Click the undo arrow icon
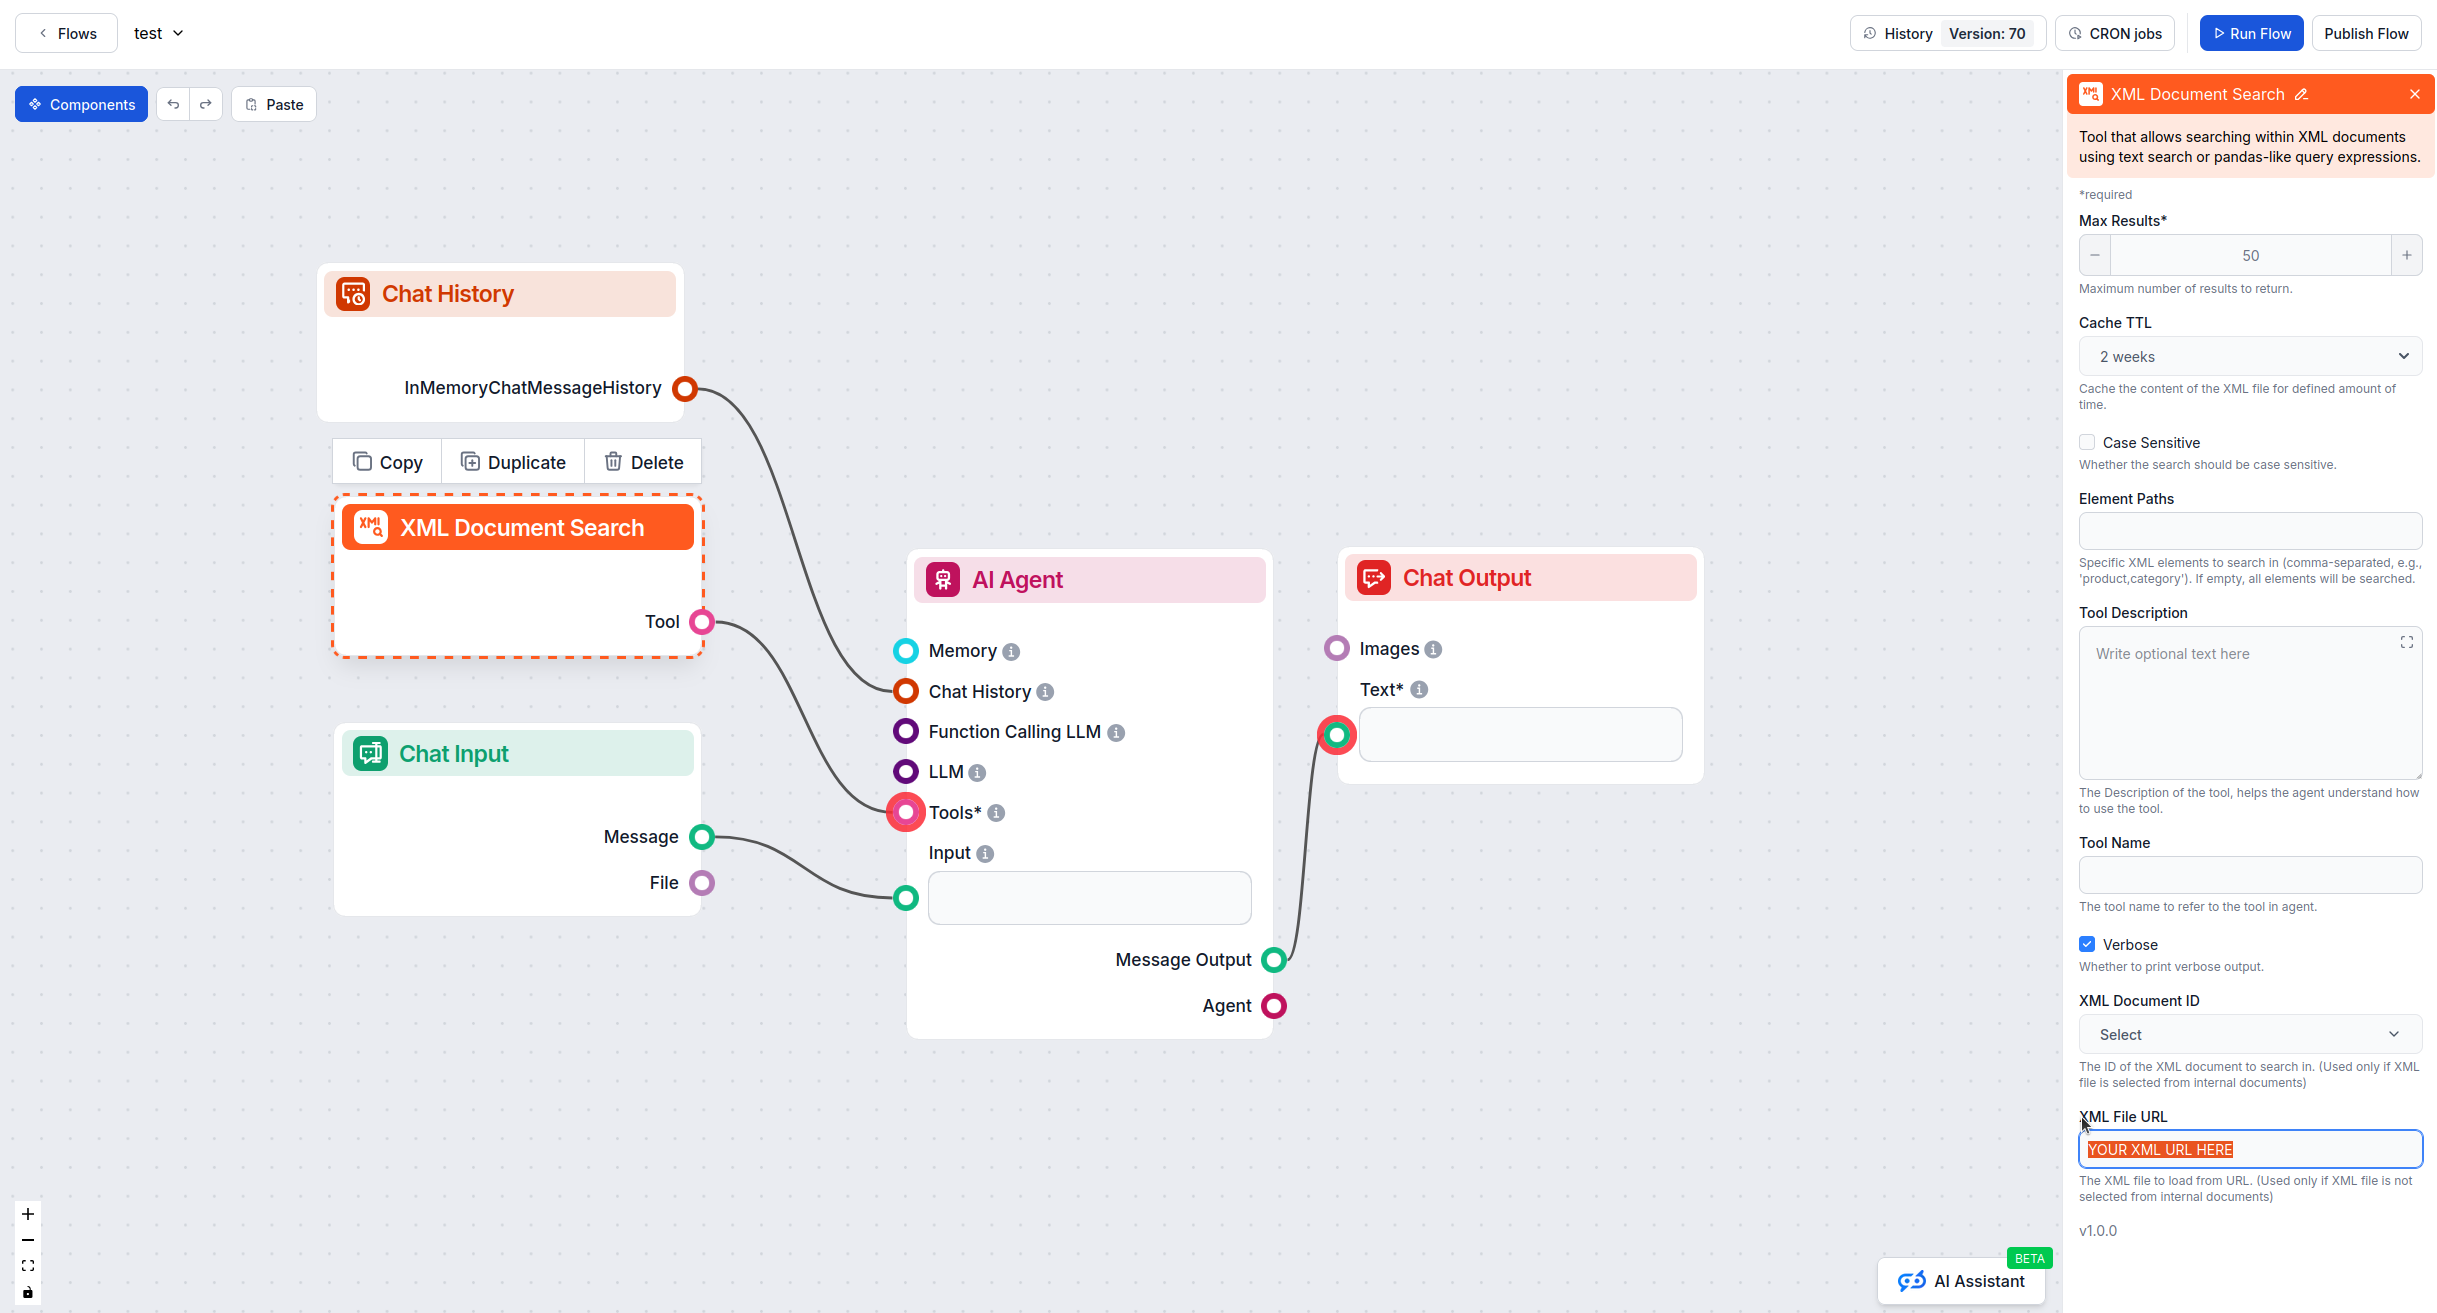Screen dimensions: 2437x1313 point(173,104)
